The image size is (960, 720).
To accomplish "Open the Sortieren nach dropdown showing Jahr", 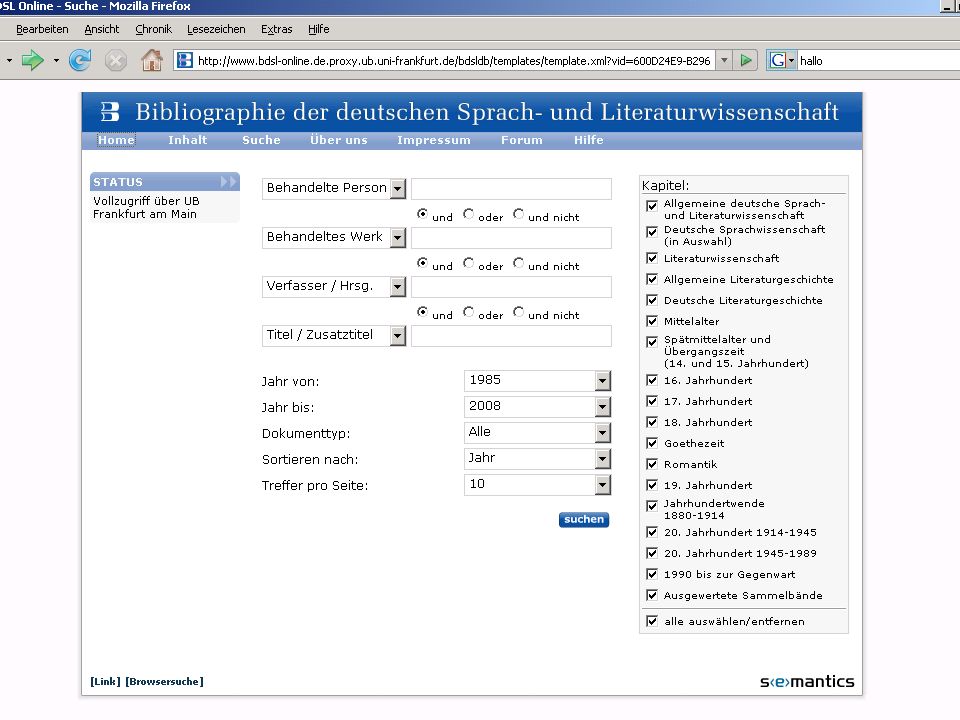I will [602, 459].
